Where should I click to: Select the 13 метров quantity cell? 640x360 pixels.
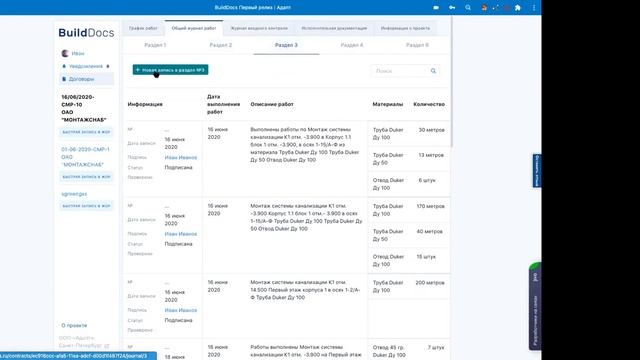[431, 155]
